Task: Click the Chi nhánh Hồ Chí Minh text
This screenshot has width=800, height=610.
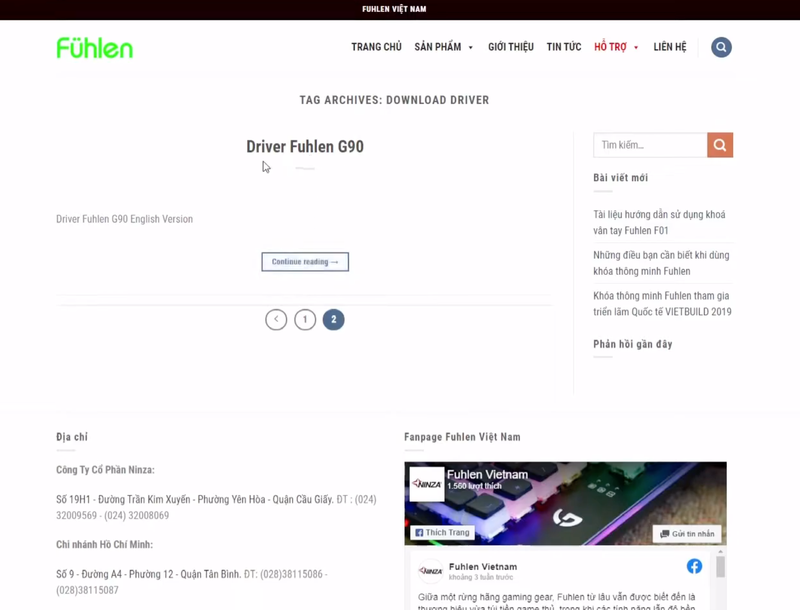Action: tap(105, 544)
